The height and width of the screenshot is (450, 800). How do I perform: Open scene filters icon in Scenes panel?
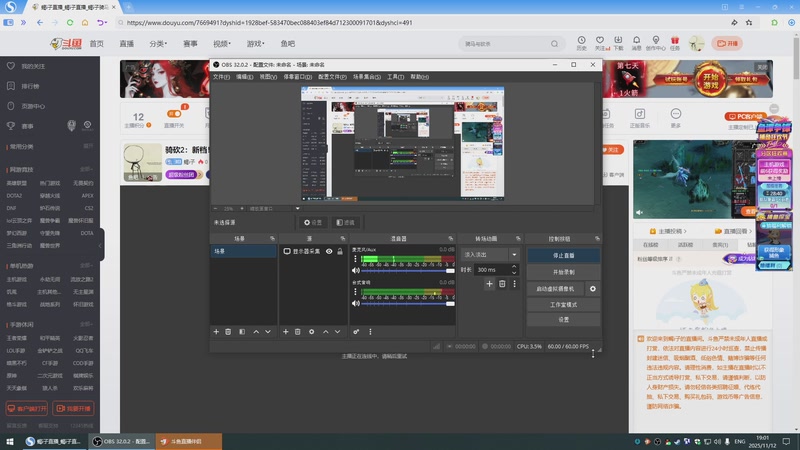click(242, 332)
